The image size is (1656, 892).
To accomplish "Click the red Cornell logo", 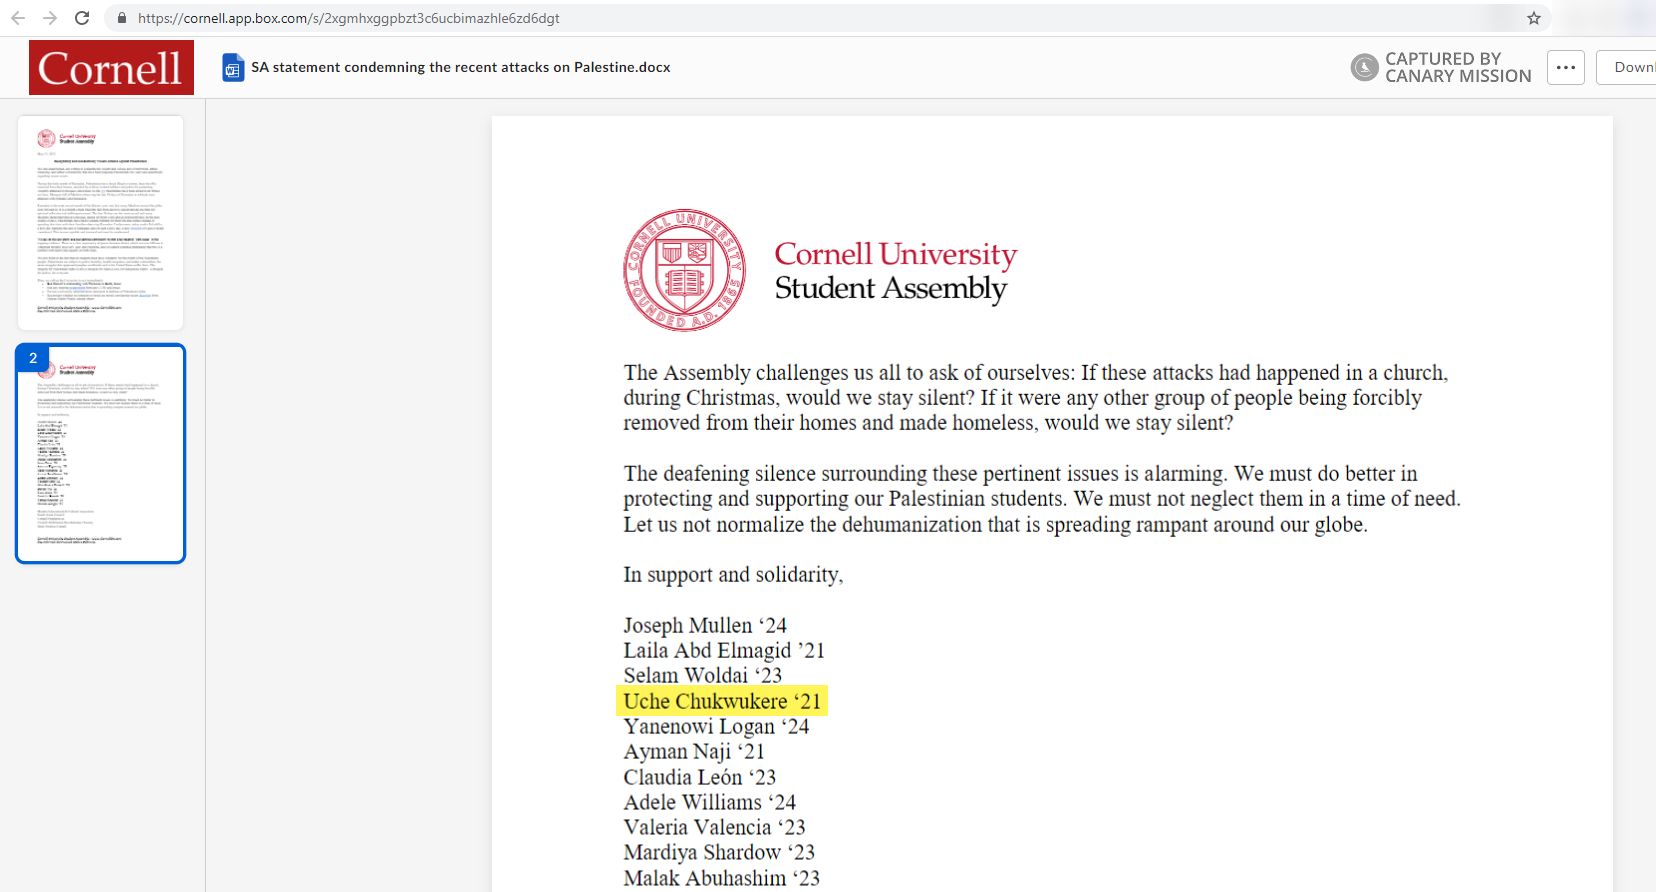I will [x=111, y=67].
